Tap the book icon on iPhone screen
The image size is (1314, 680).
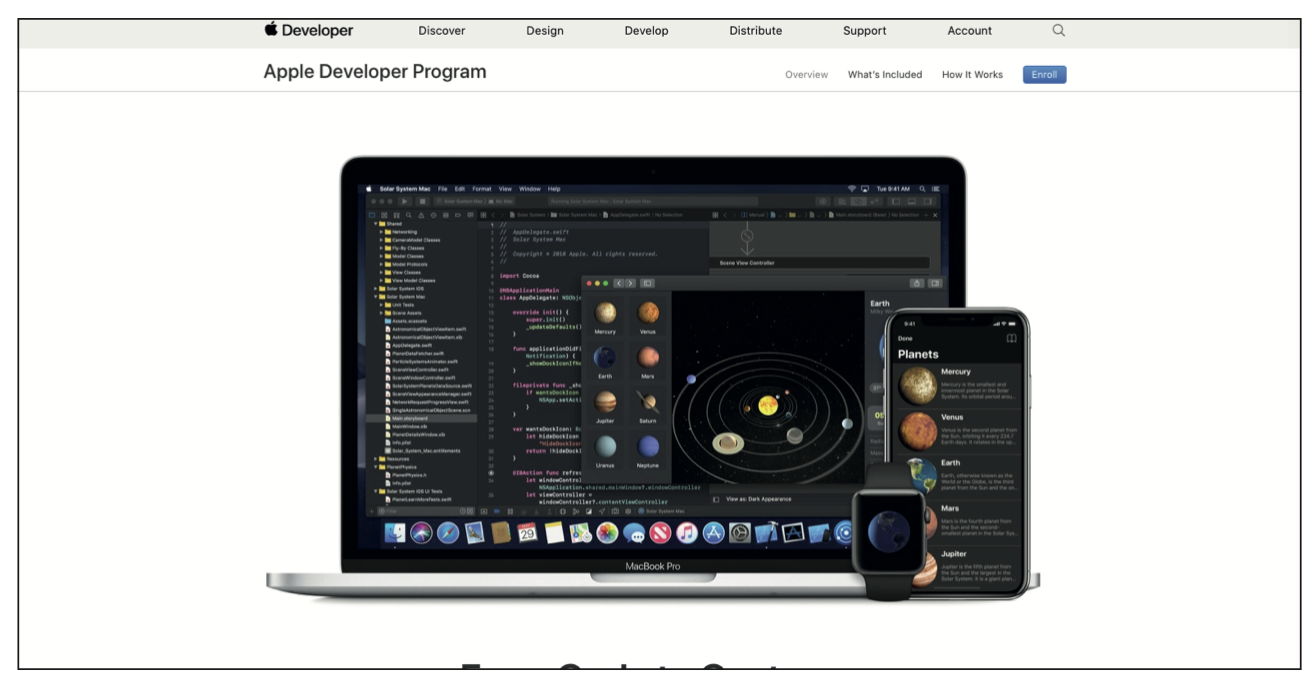1011,338
